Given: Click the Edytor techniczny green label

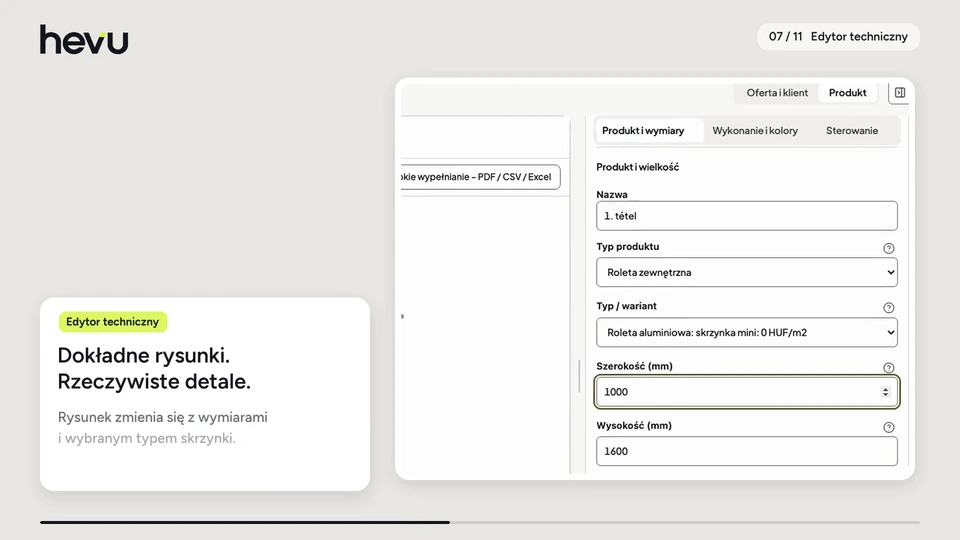Looking at the screenshot, I should pos(113,322).
